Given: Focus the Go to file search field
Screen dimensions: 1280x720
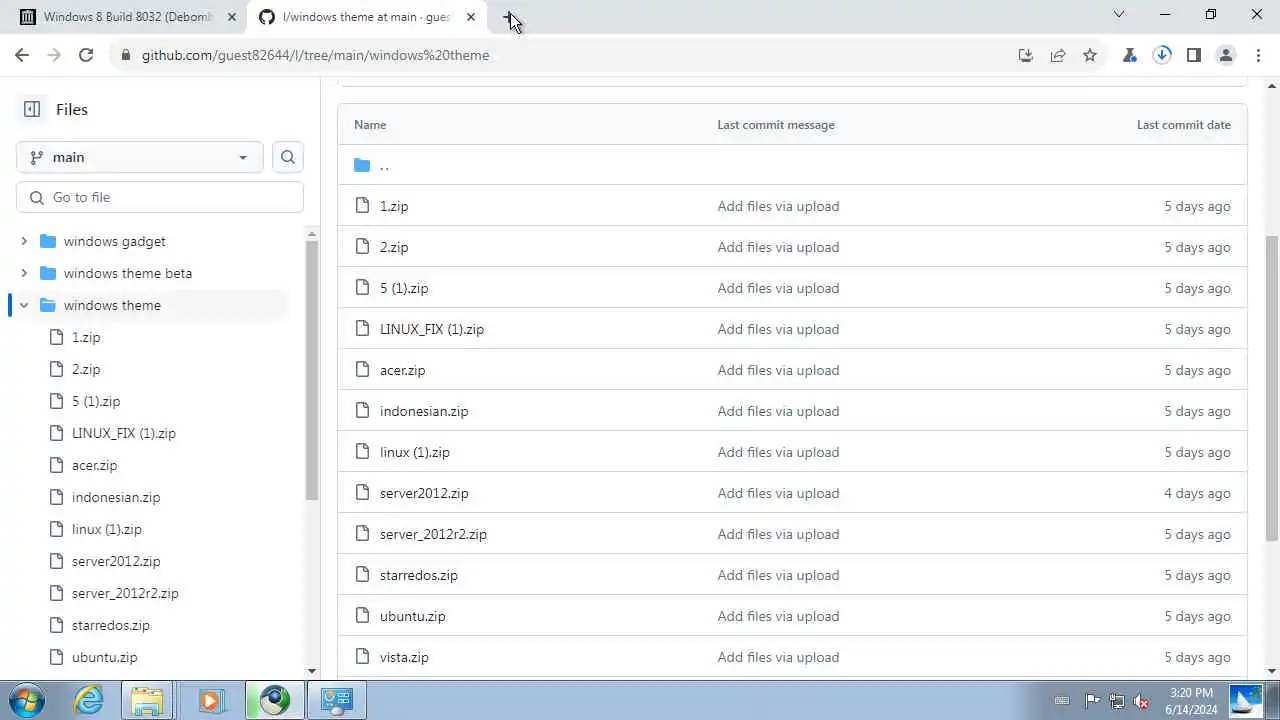Looking at the screenshot, I should (160, 197).
